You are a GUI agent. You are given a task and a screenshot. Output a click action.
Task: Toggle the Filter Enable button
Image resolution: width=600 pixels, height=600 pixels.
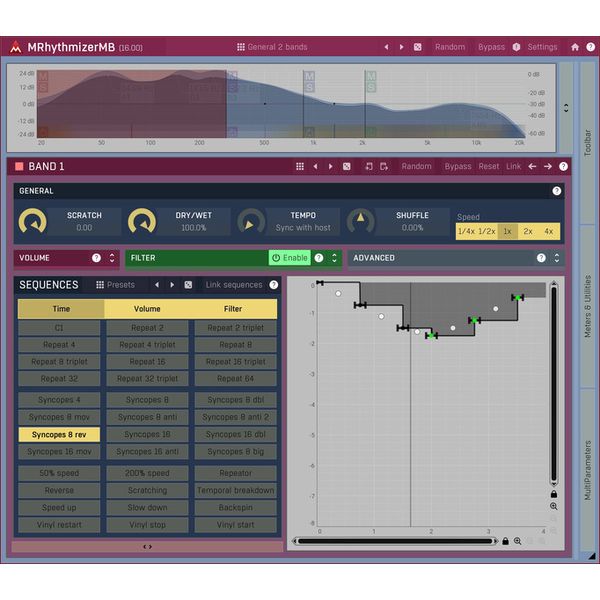coord(289,258)
